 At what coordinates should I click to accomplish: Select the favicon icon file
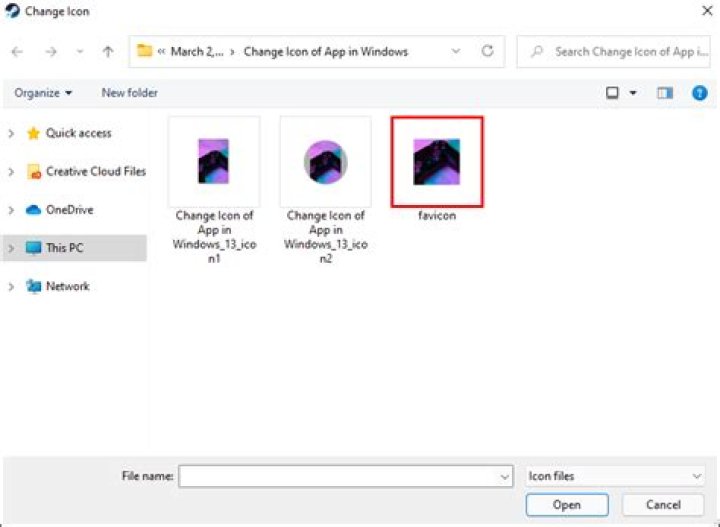point(436,163)
